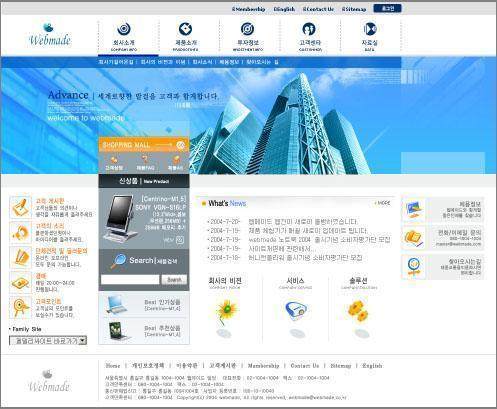The image size is (497, 409).
Task: Click the magnifying glass Search icon
Action: (118, 261)
